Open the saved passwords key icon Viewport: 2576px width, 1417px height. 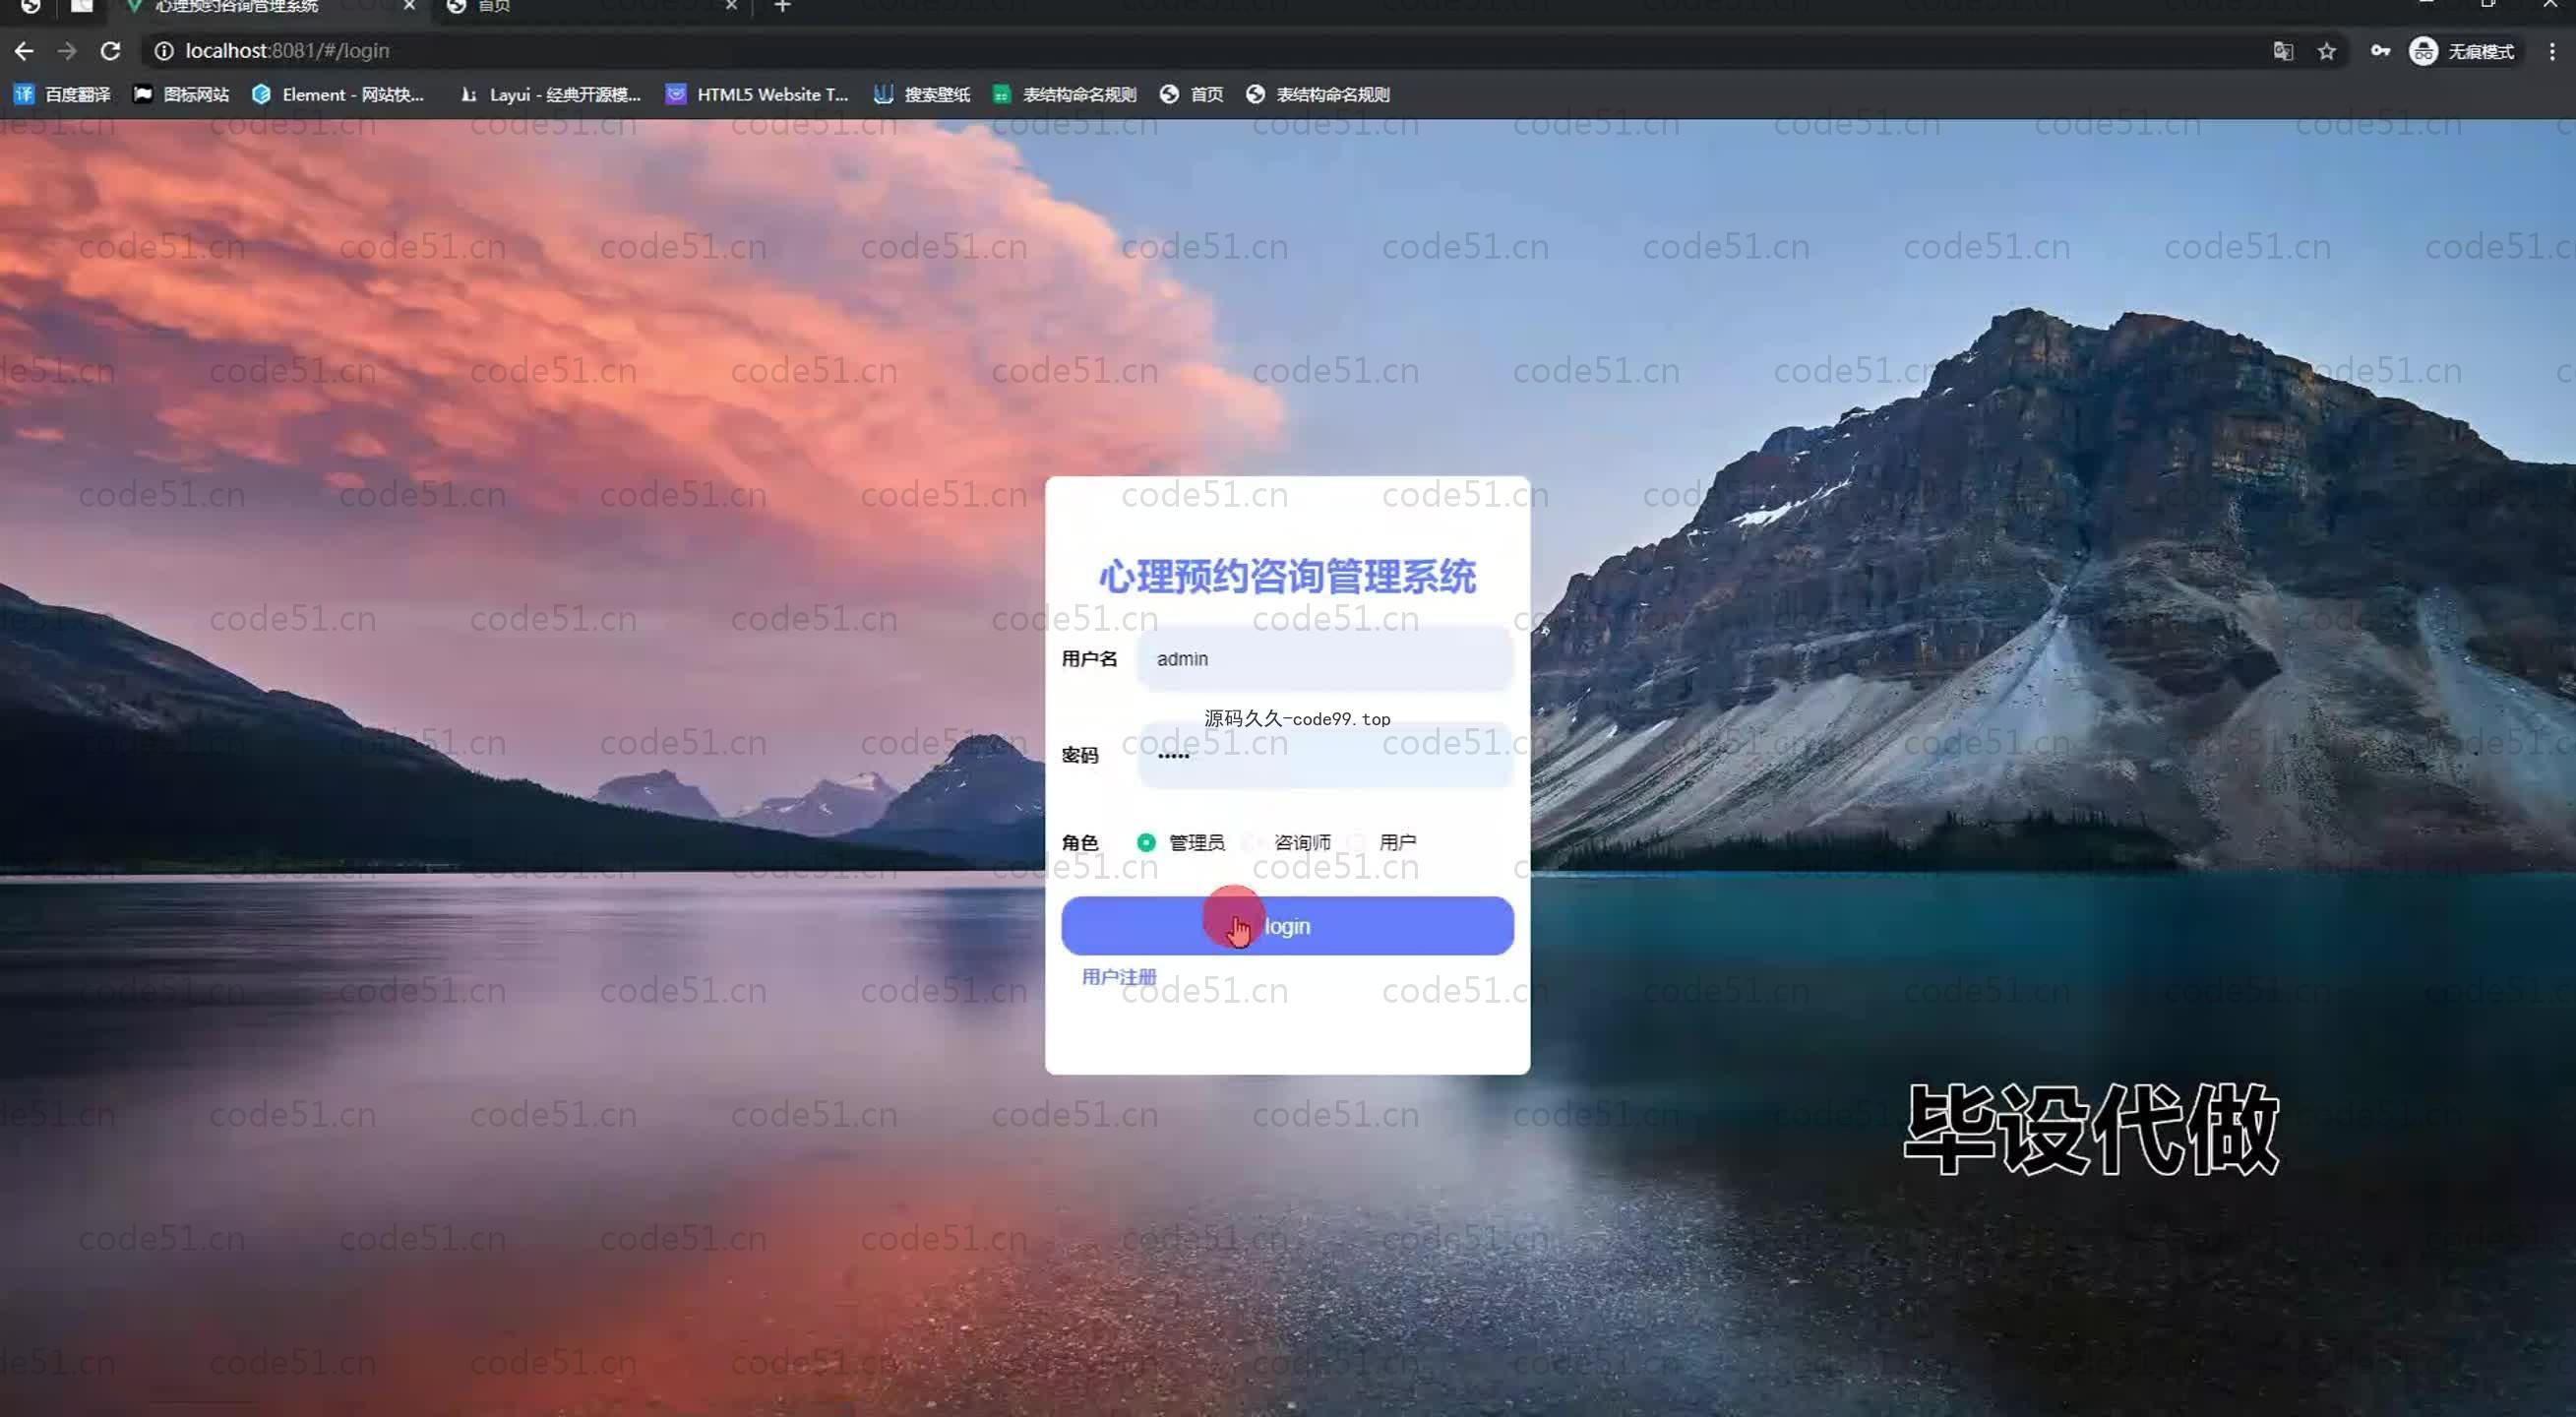tap(2380, 51)
